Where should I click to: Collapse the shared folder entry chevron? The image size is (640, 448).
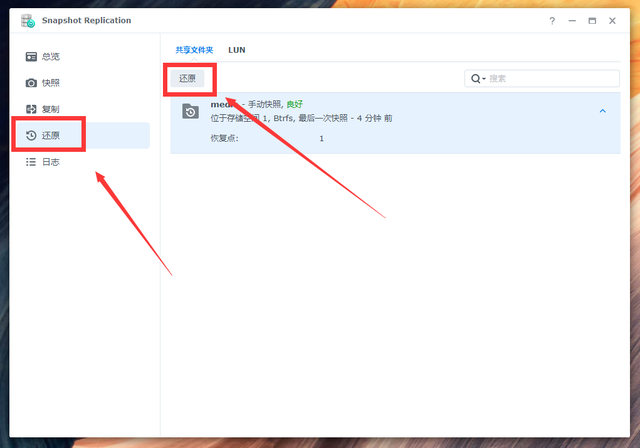click(x=602, y=111)
